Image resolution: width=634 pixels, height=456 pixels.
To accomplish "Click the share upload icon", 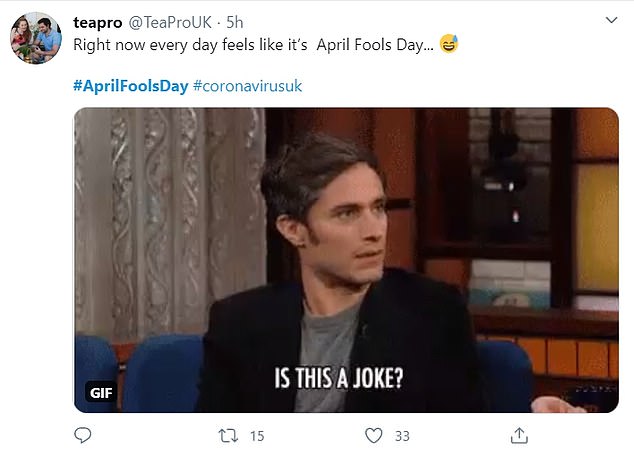I will coord(519,435).
